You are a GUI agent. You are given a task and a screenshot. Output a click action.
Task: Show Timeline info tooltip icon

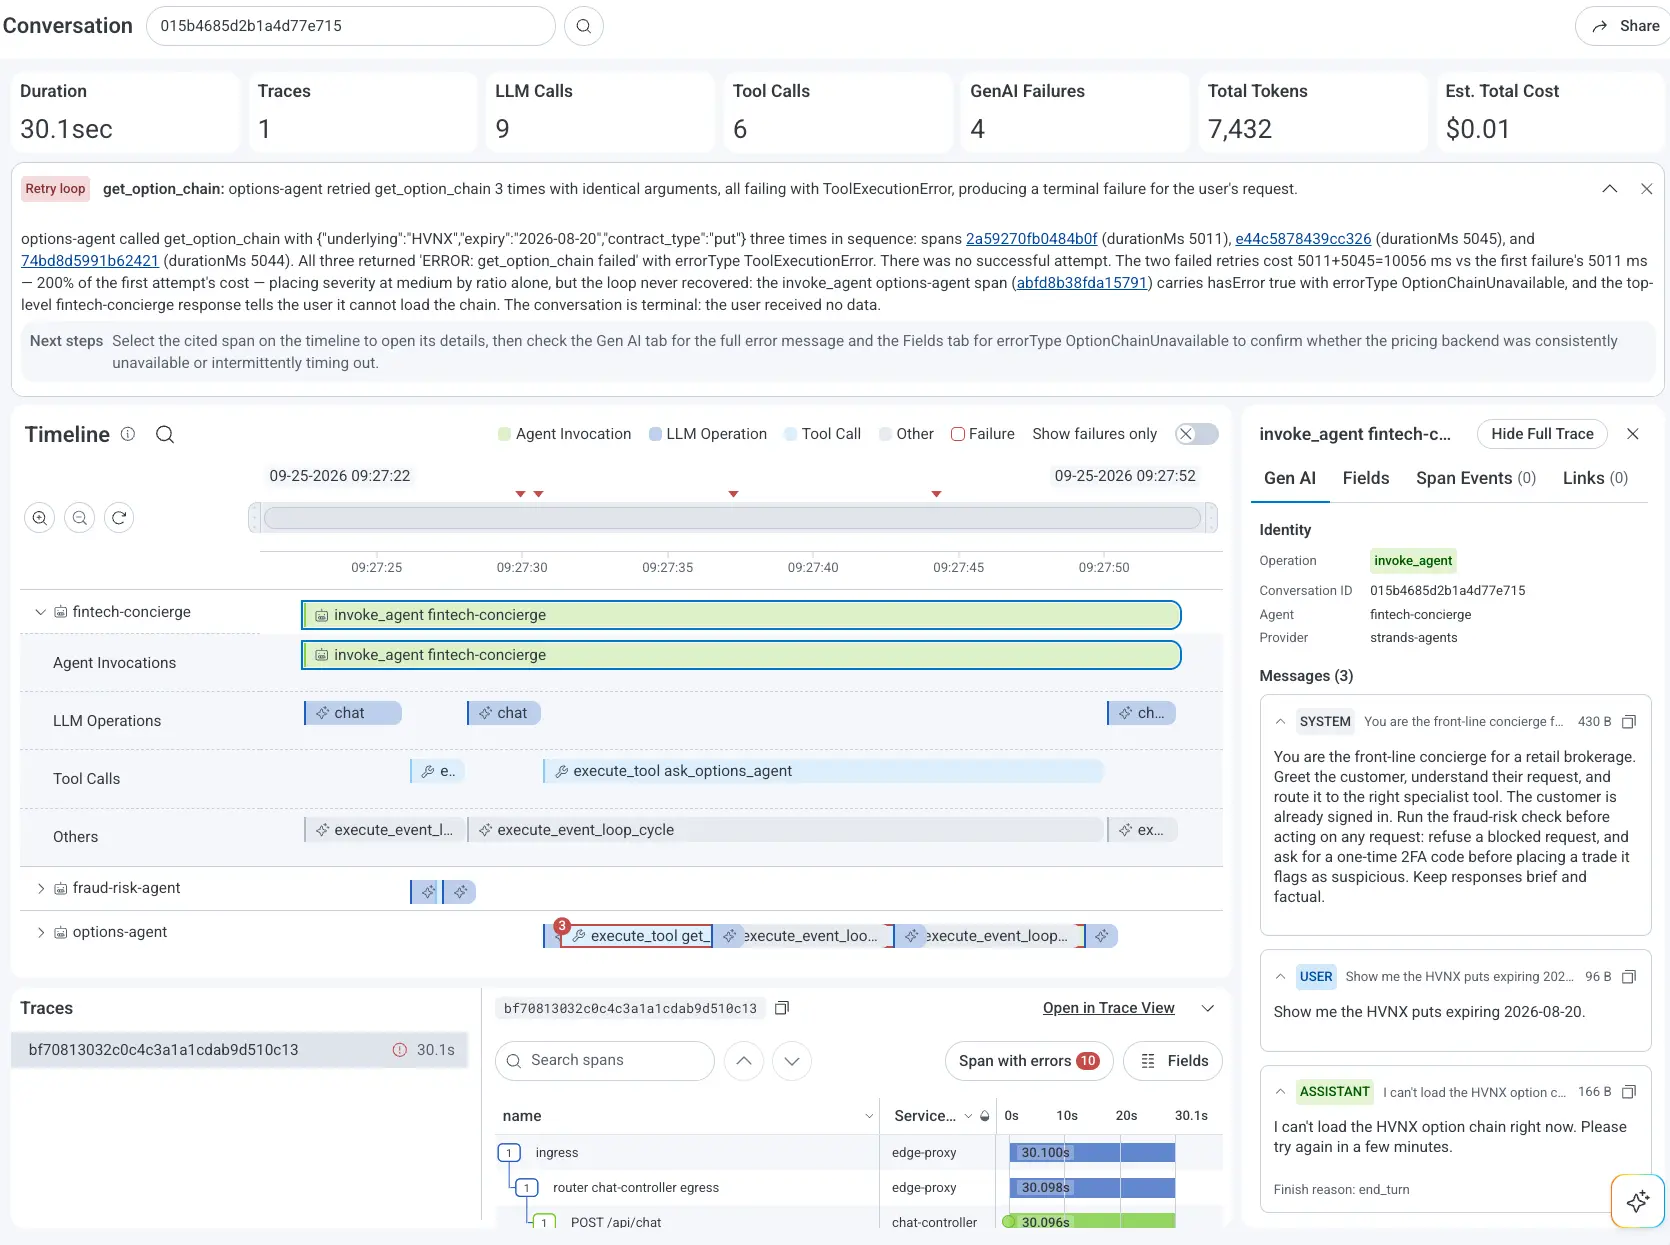coord(128,434)
